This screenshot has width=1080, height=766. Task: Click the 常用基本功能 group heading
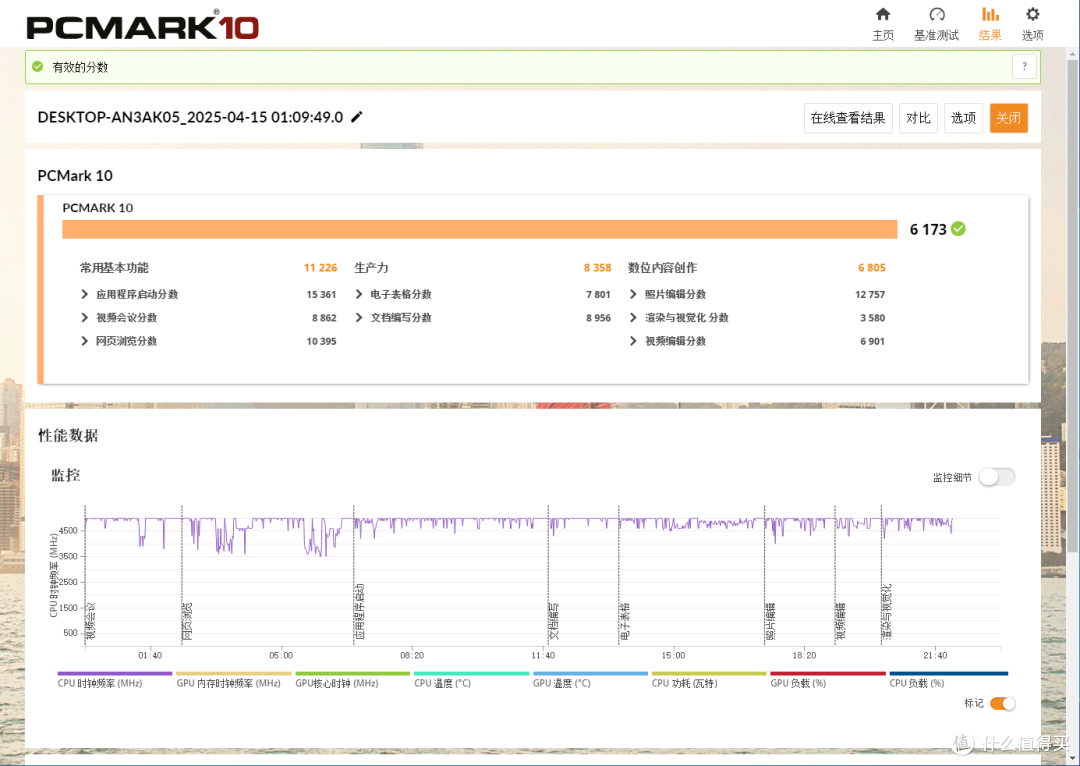[114, 267]
